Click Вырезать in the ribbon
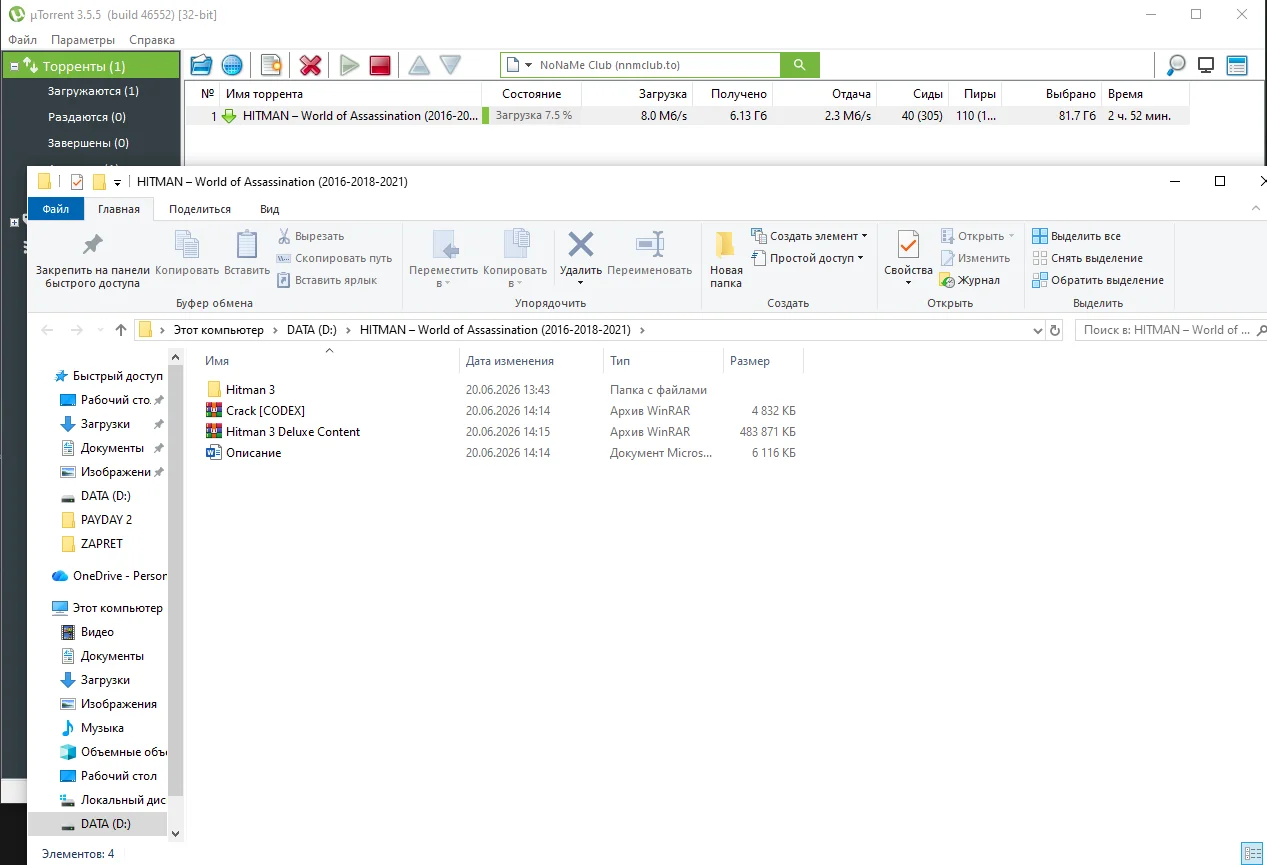 (310, 236)
